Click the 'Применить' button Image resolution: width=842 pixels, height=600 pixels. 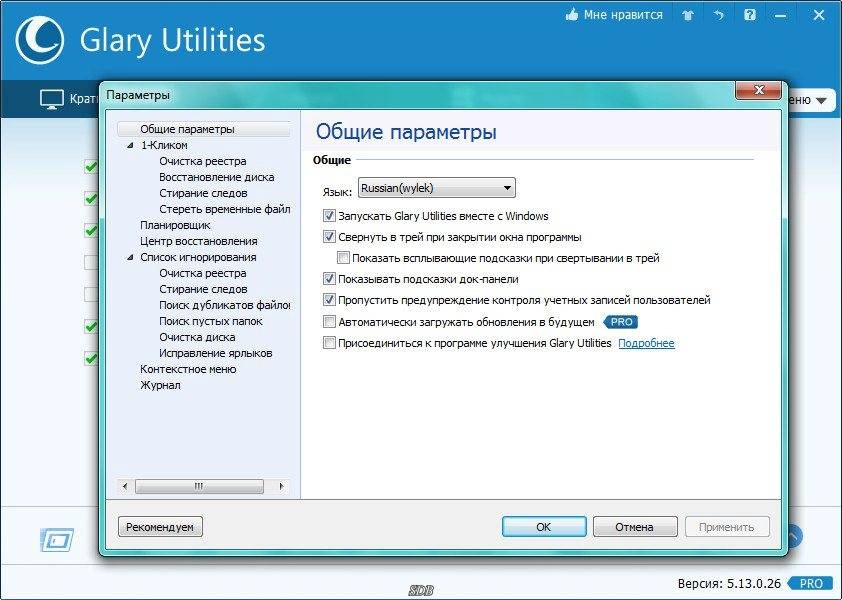(x=727, y=527)
